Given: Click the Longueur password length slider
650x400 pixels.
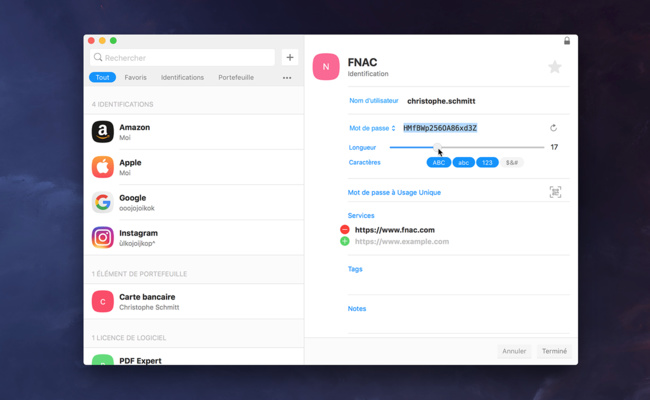Looking at the screenshot, I should 466,147.
